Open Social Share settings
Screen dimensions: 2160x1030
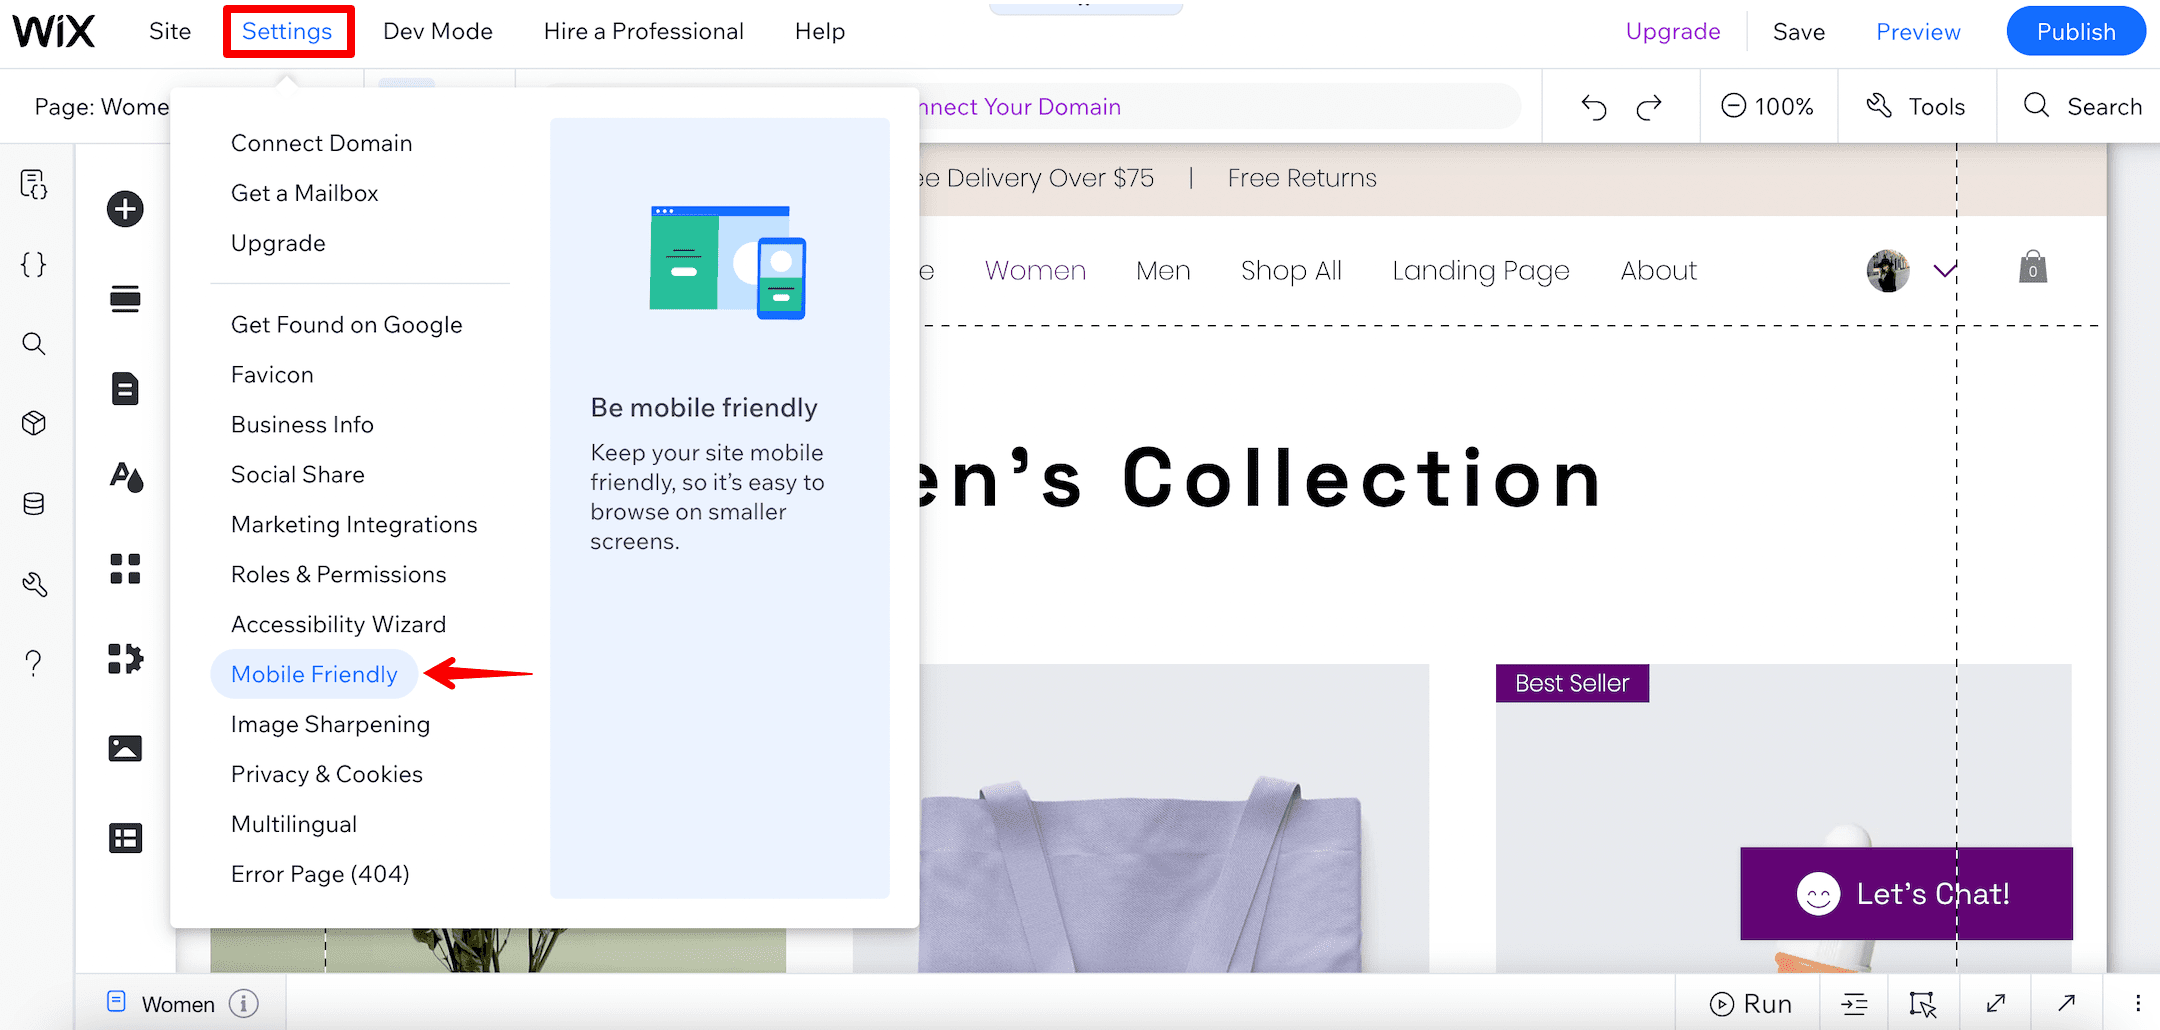point(297,475)
